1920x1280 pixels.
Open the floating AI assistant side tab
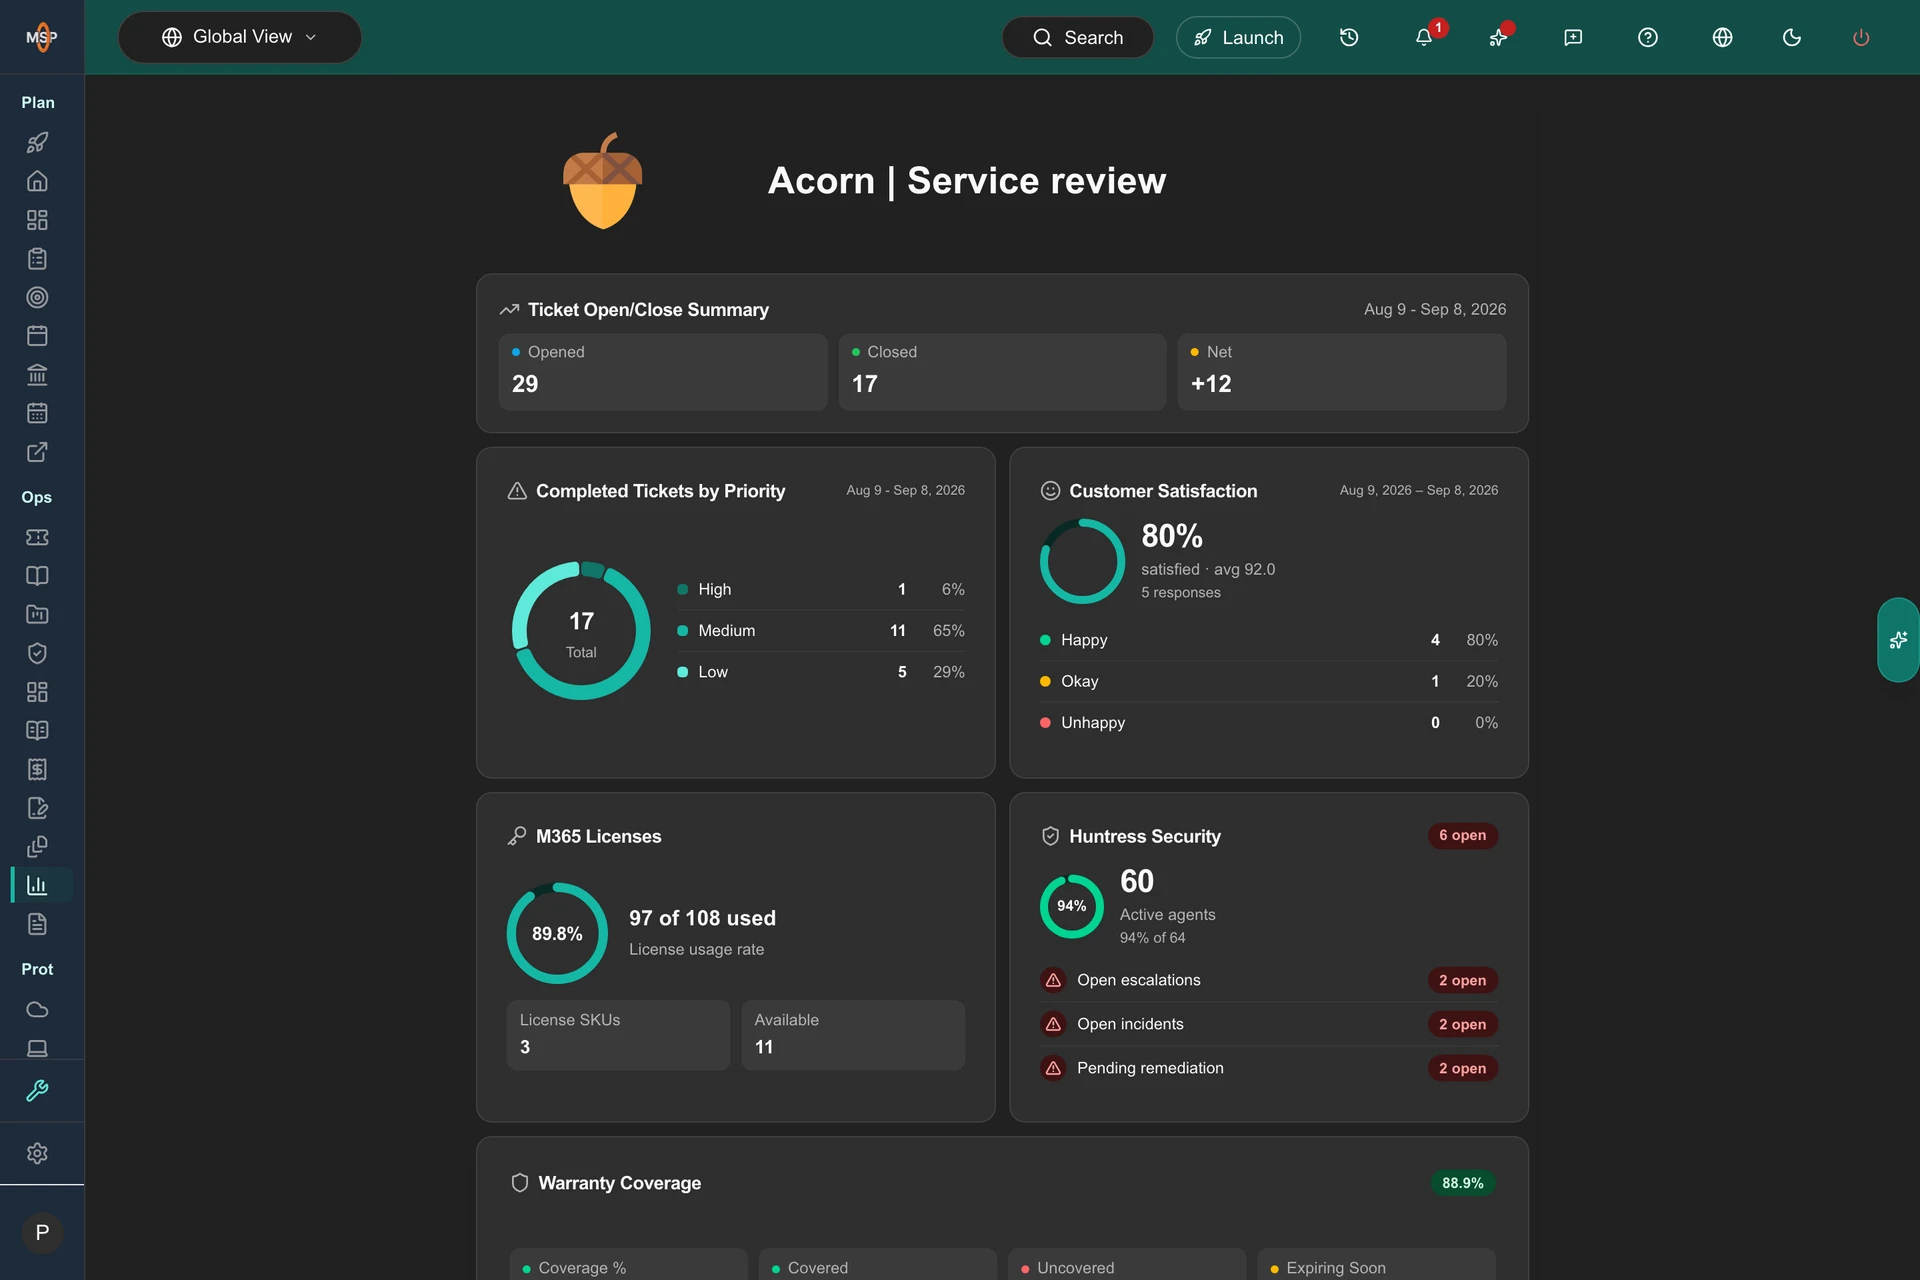coord(1898,640)
